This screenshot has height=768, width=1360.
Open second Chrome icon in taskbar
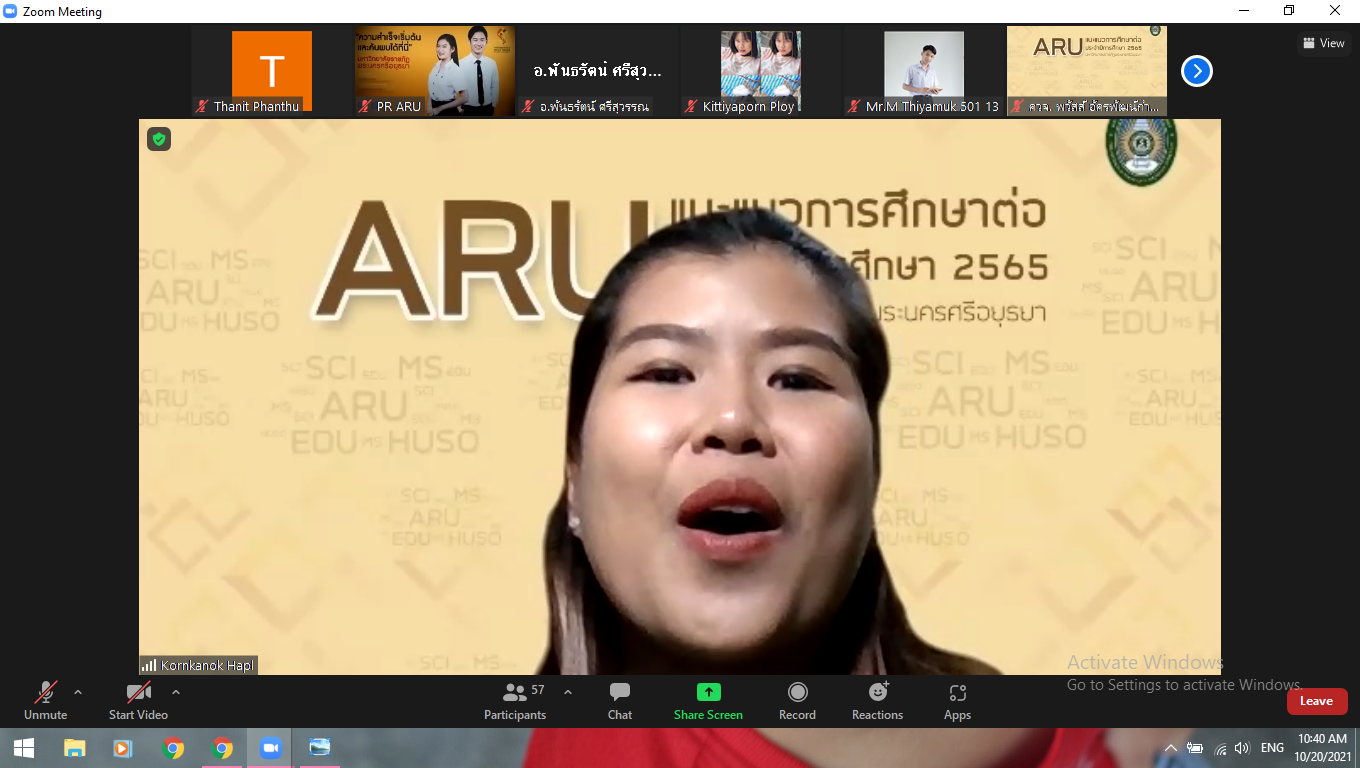[222, 748]
